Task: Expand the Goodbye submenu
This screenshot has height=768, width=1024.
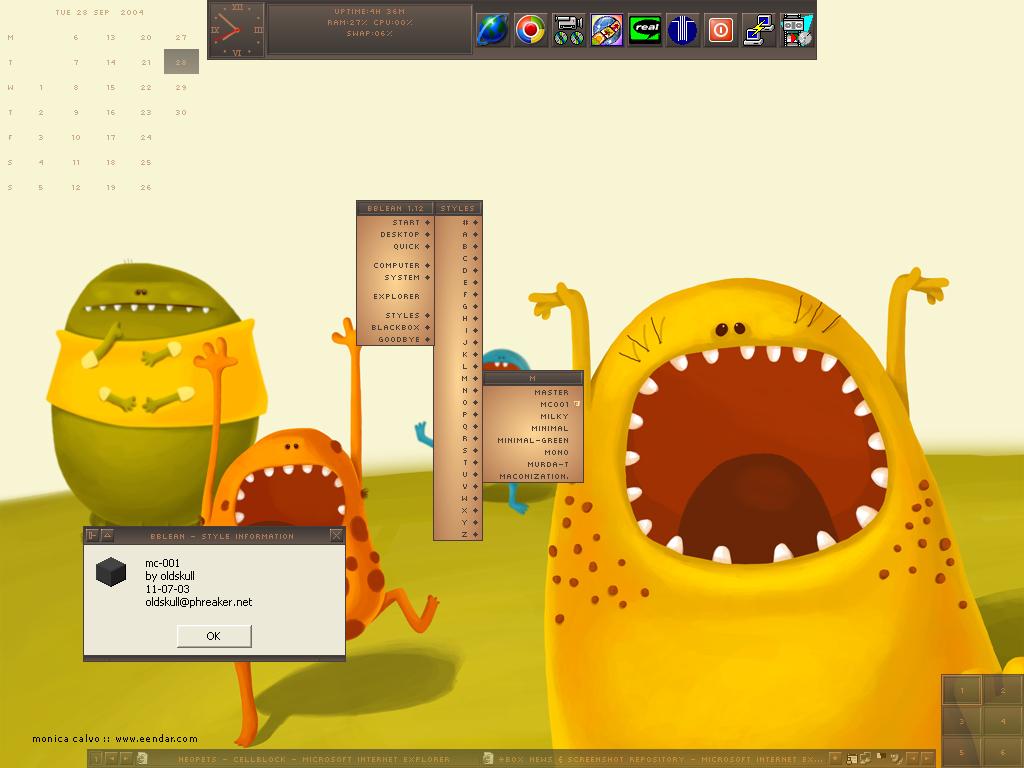Action: 395,340
